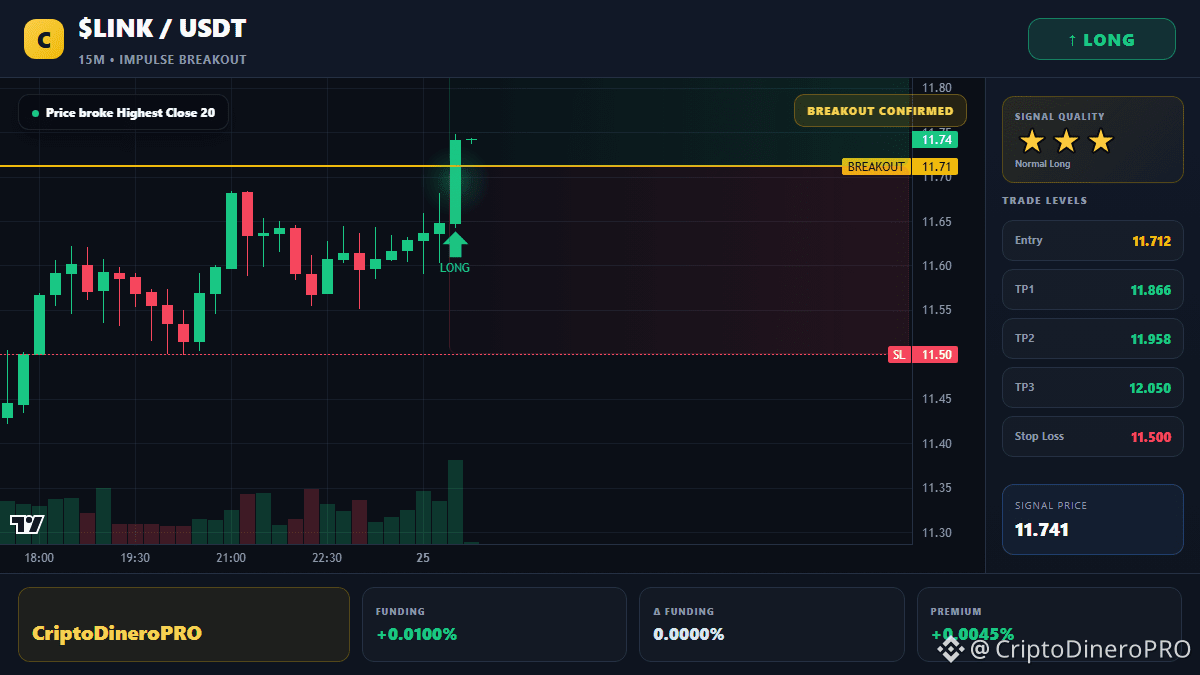Click the 15M Impulse Breakout subtitle

tap(162, 60)
